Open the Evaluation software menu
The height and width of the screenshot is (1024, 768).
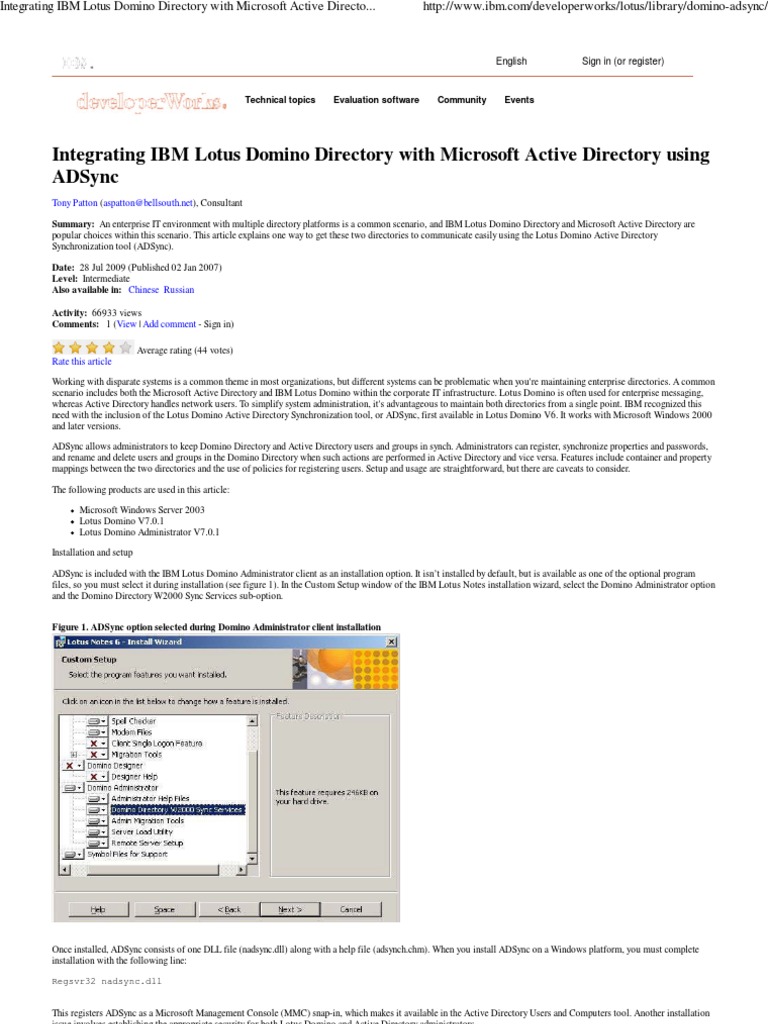[x=376, y=100]
